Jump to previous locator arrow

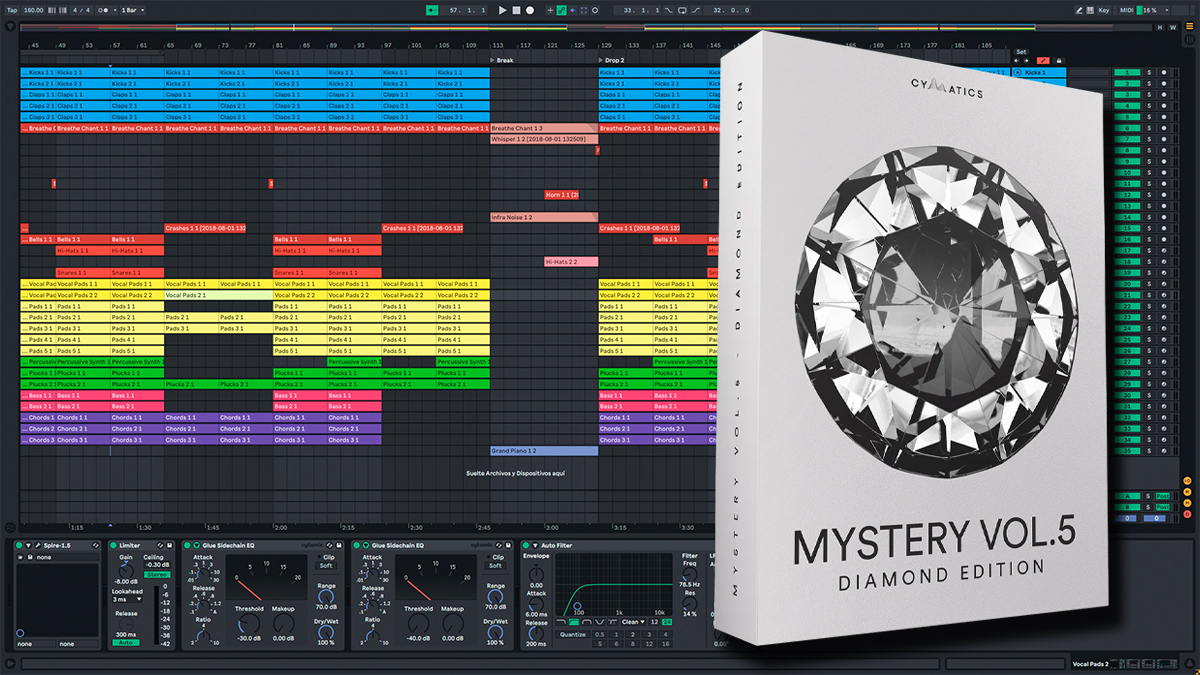point(1016,61)
